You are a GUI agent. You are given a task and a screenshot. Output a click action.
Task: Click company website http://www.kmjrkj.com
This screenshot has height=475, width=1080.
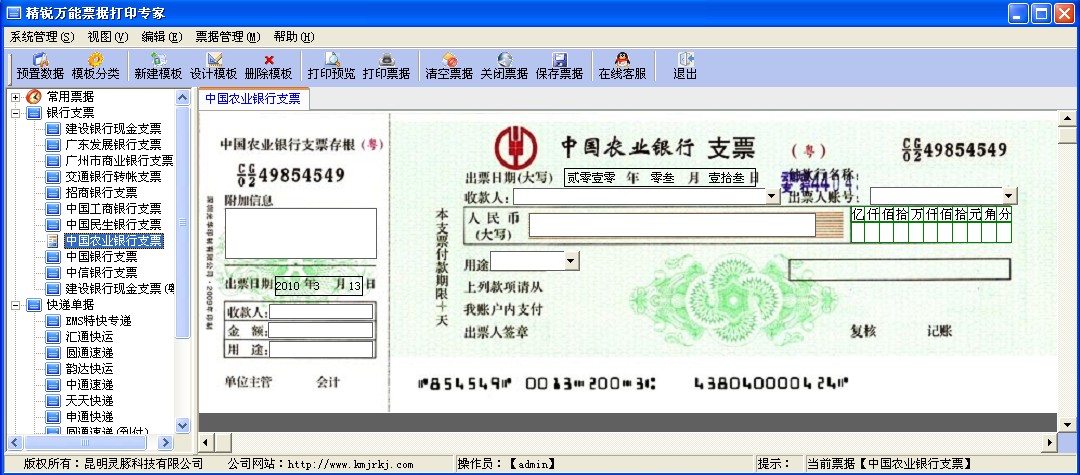351,464
